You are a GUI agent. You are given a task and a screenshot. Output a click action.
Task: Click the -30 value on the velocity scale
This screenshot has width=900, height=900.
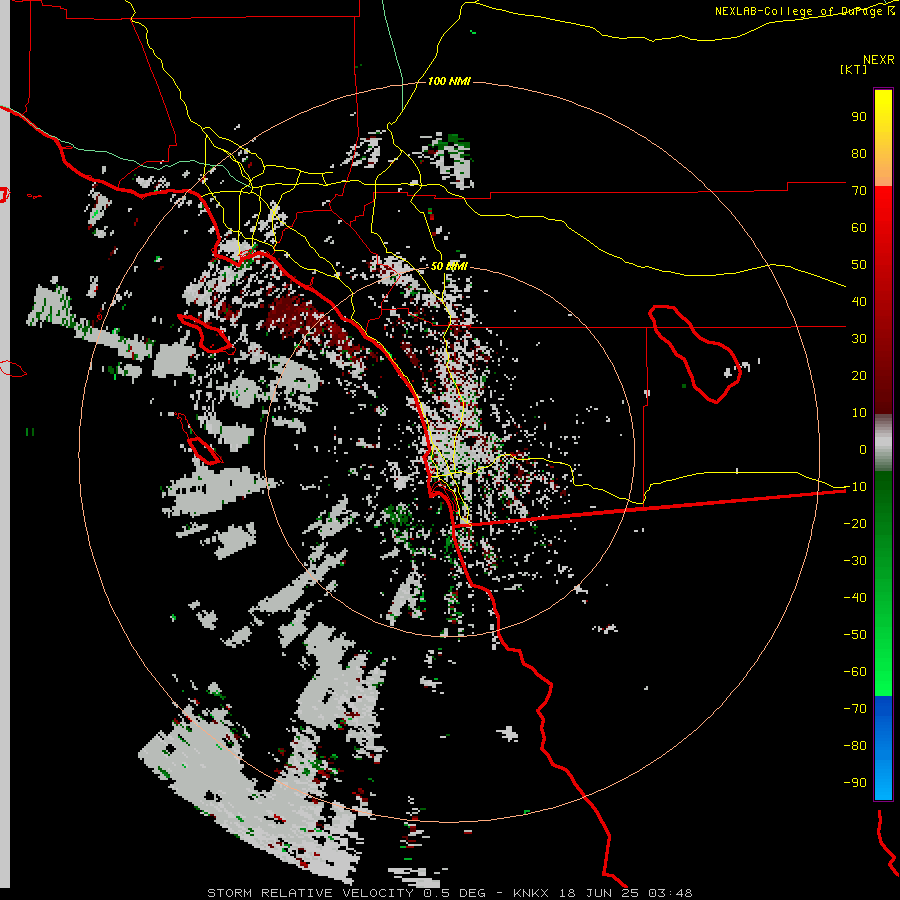click(855, 561)
